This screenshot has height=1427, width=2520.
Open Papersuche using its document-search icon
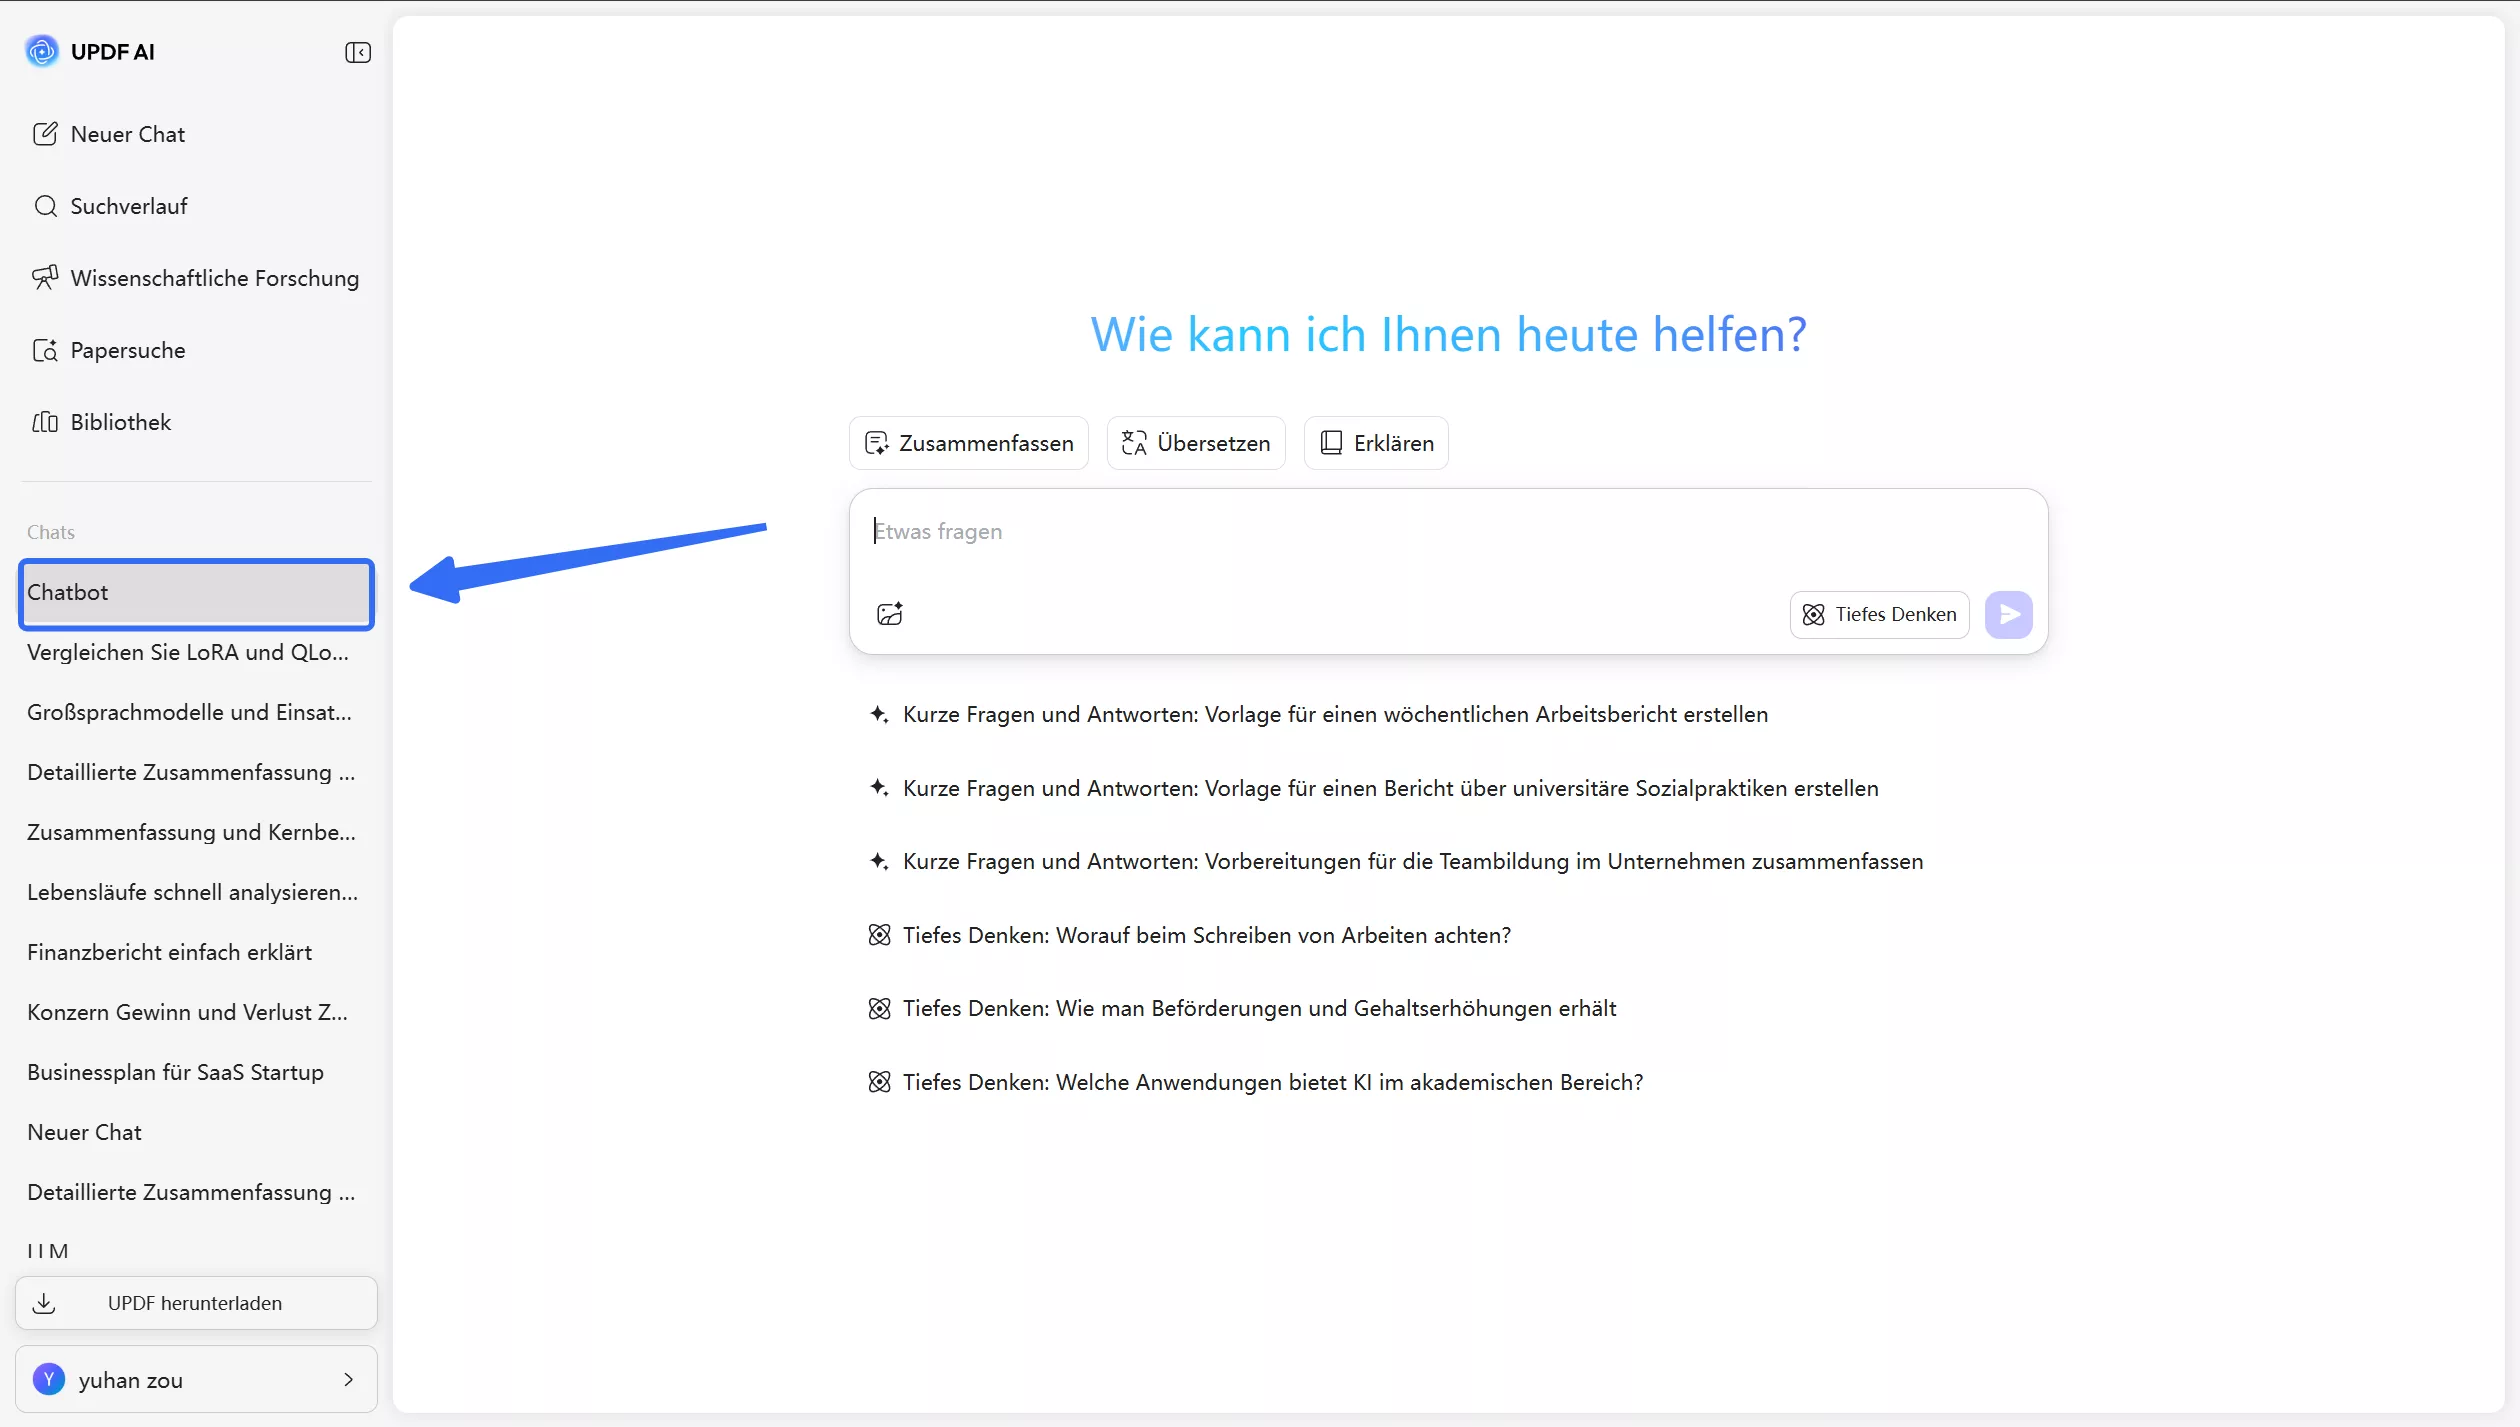pos(45,349)
